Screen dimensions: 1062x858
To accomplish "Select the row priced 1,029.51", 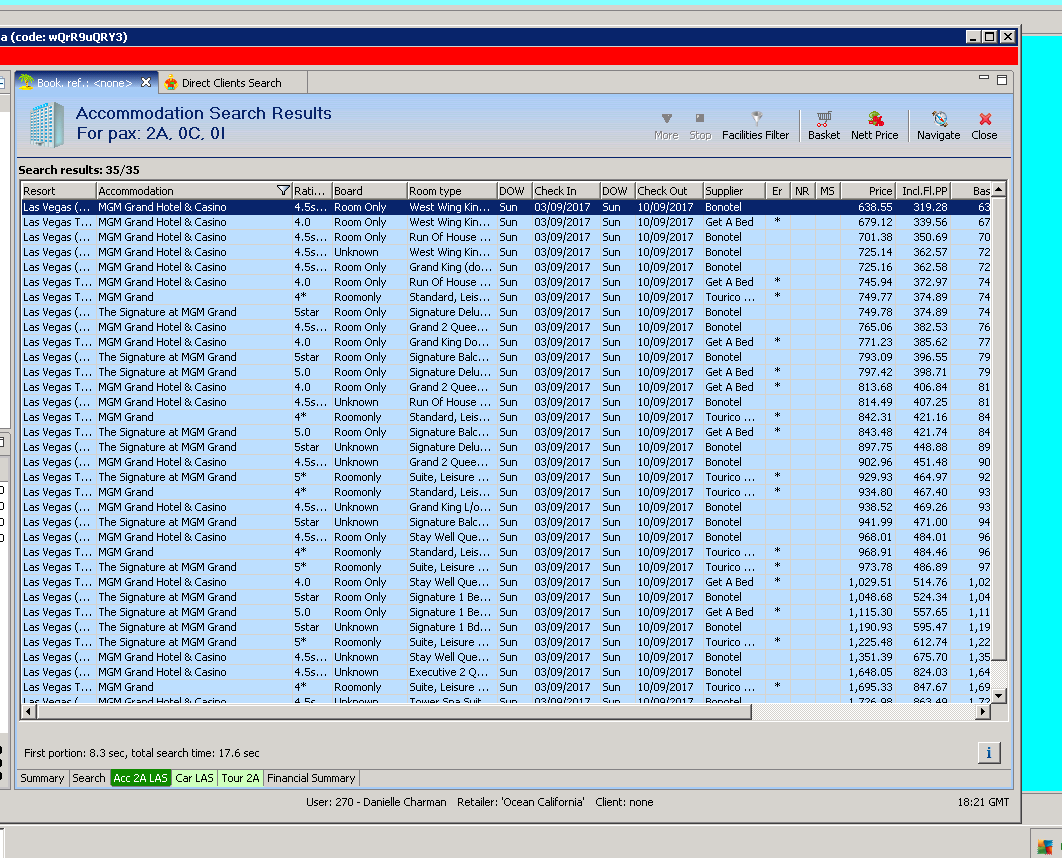I will pos(506,582).
